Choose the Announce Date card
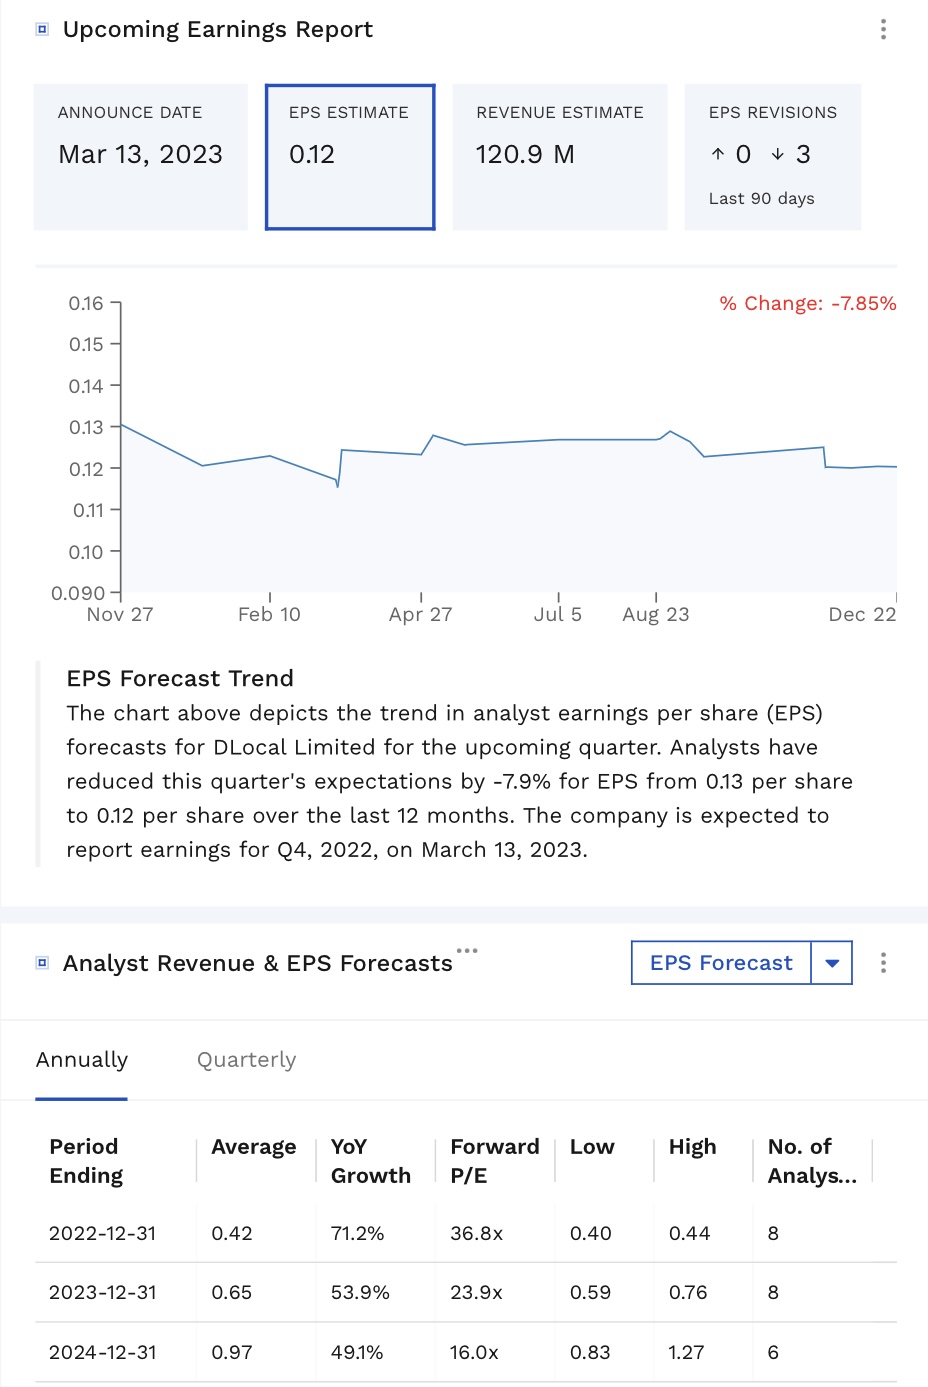 tap(141, 157)
